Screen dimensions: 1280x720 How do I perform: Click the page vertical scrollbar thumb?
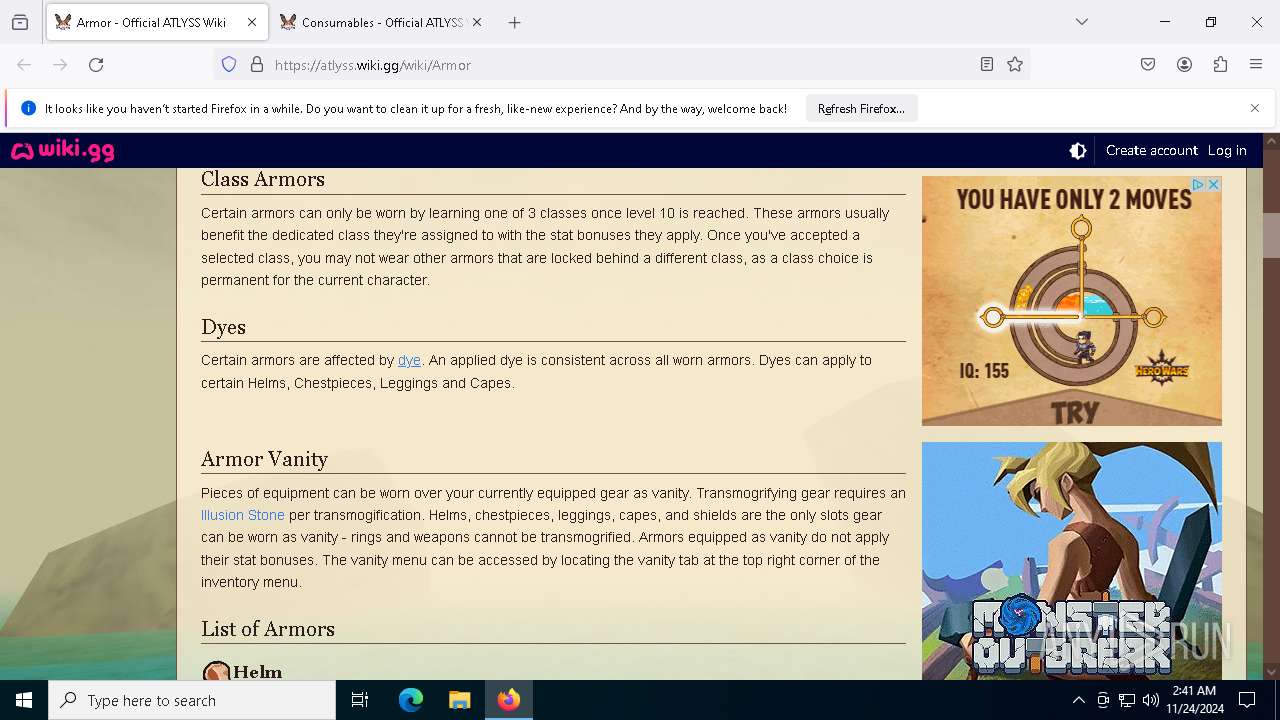[x=1271, y=235]
